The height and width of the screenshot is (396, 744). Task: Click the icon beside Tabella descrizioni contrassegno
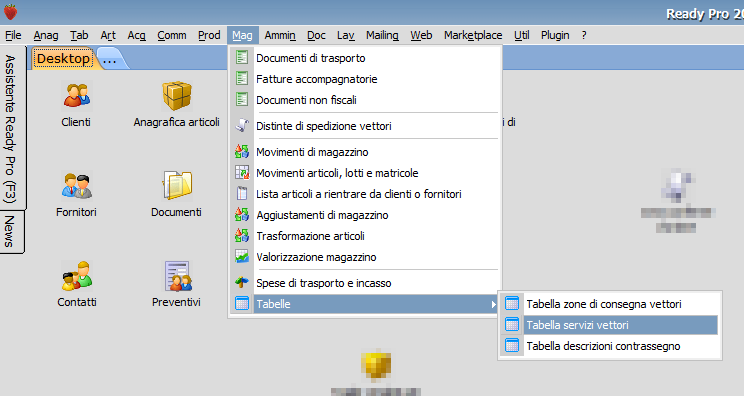[x=512, y=346]
